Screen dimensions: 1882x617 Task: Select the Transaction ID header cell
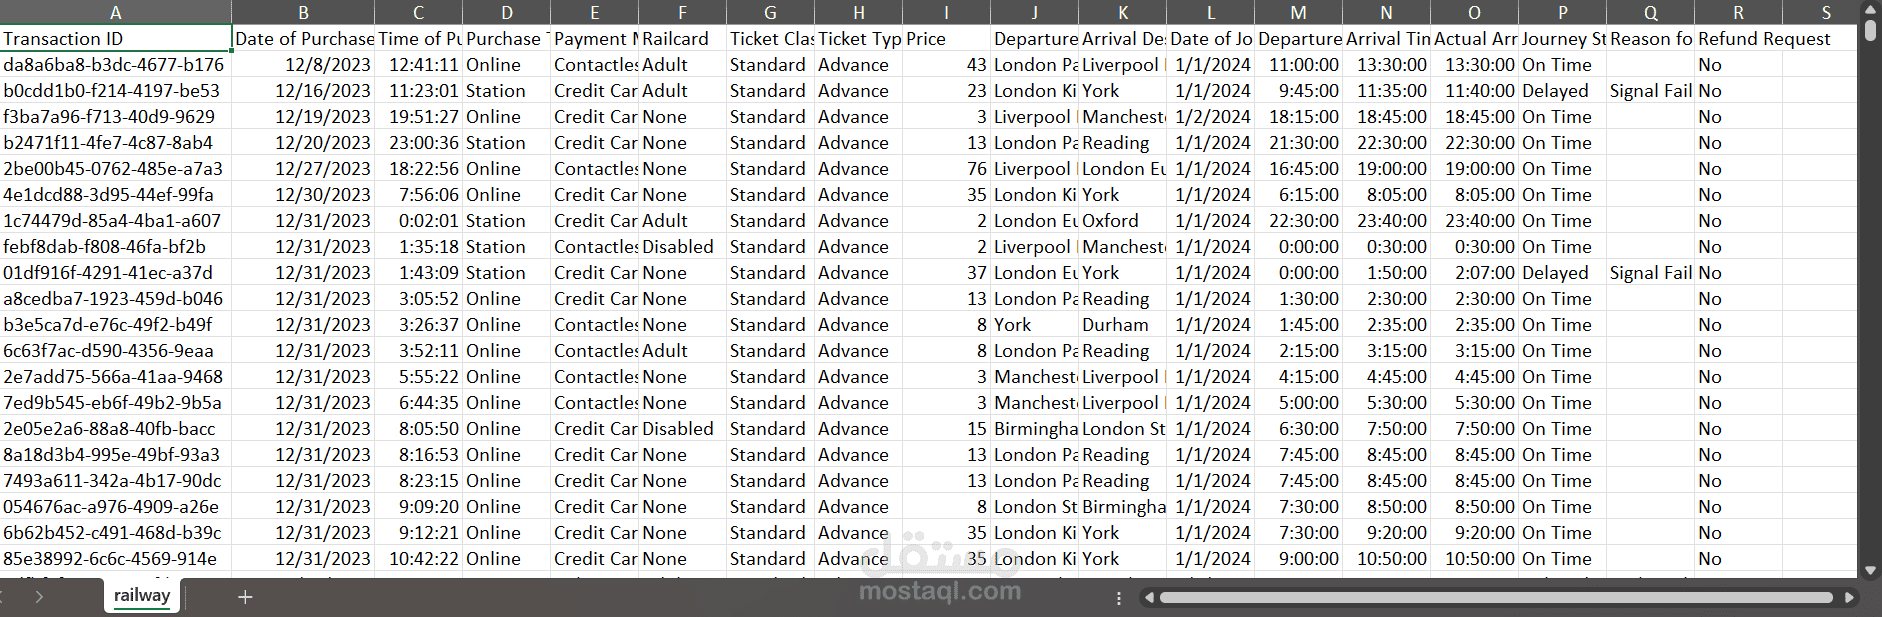click(116, 38)
